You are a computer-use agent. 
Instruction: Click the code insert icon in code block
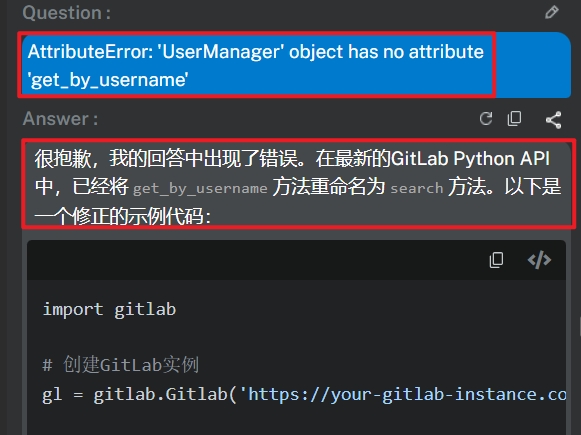pyautogui.click(x=539, y=259)
